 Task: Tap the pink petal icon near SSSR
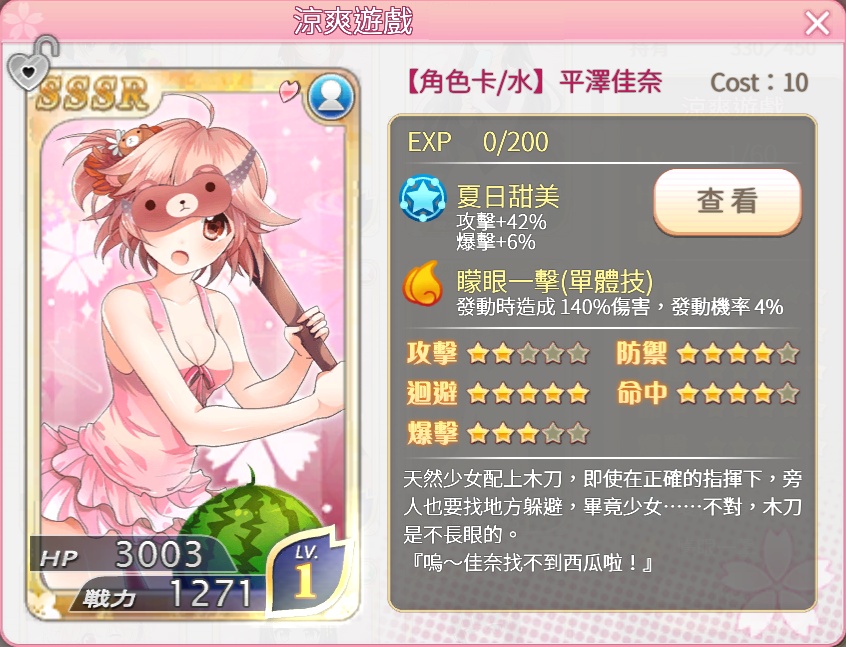tap(289, 91)
